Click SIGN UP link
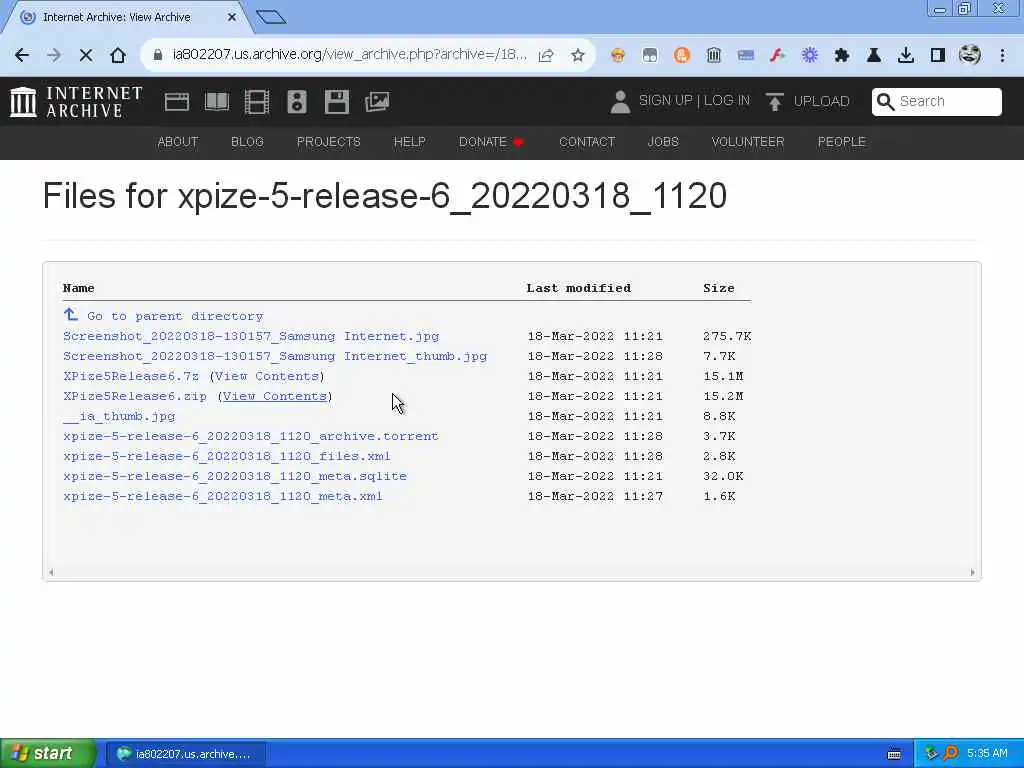 pyautogui.click(x=665, y=101)
